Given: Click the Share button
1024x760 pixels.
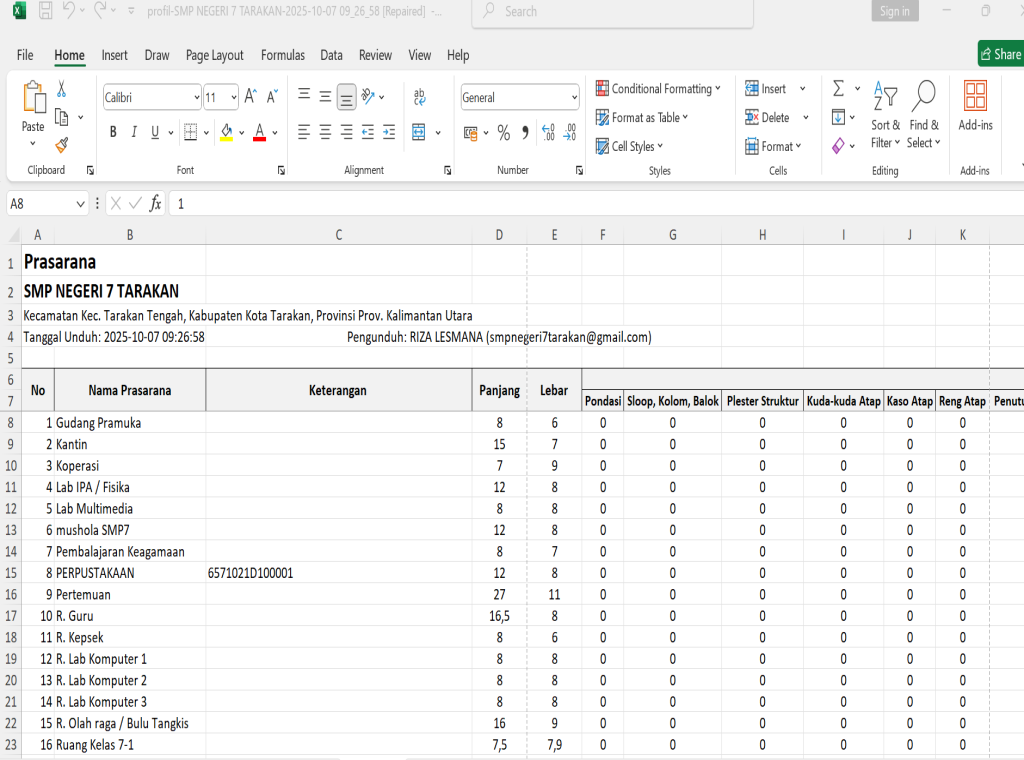Looking at the screenshot, I should (x=1000, y=54).
